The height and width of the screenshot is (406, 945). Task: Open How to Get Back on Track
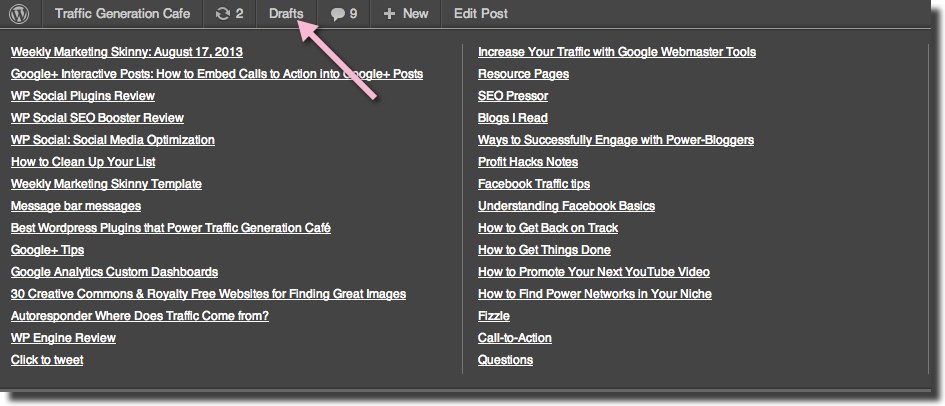pyautogui.click(x=548, y=228)
